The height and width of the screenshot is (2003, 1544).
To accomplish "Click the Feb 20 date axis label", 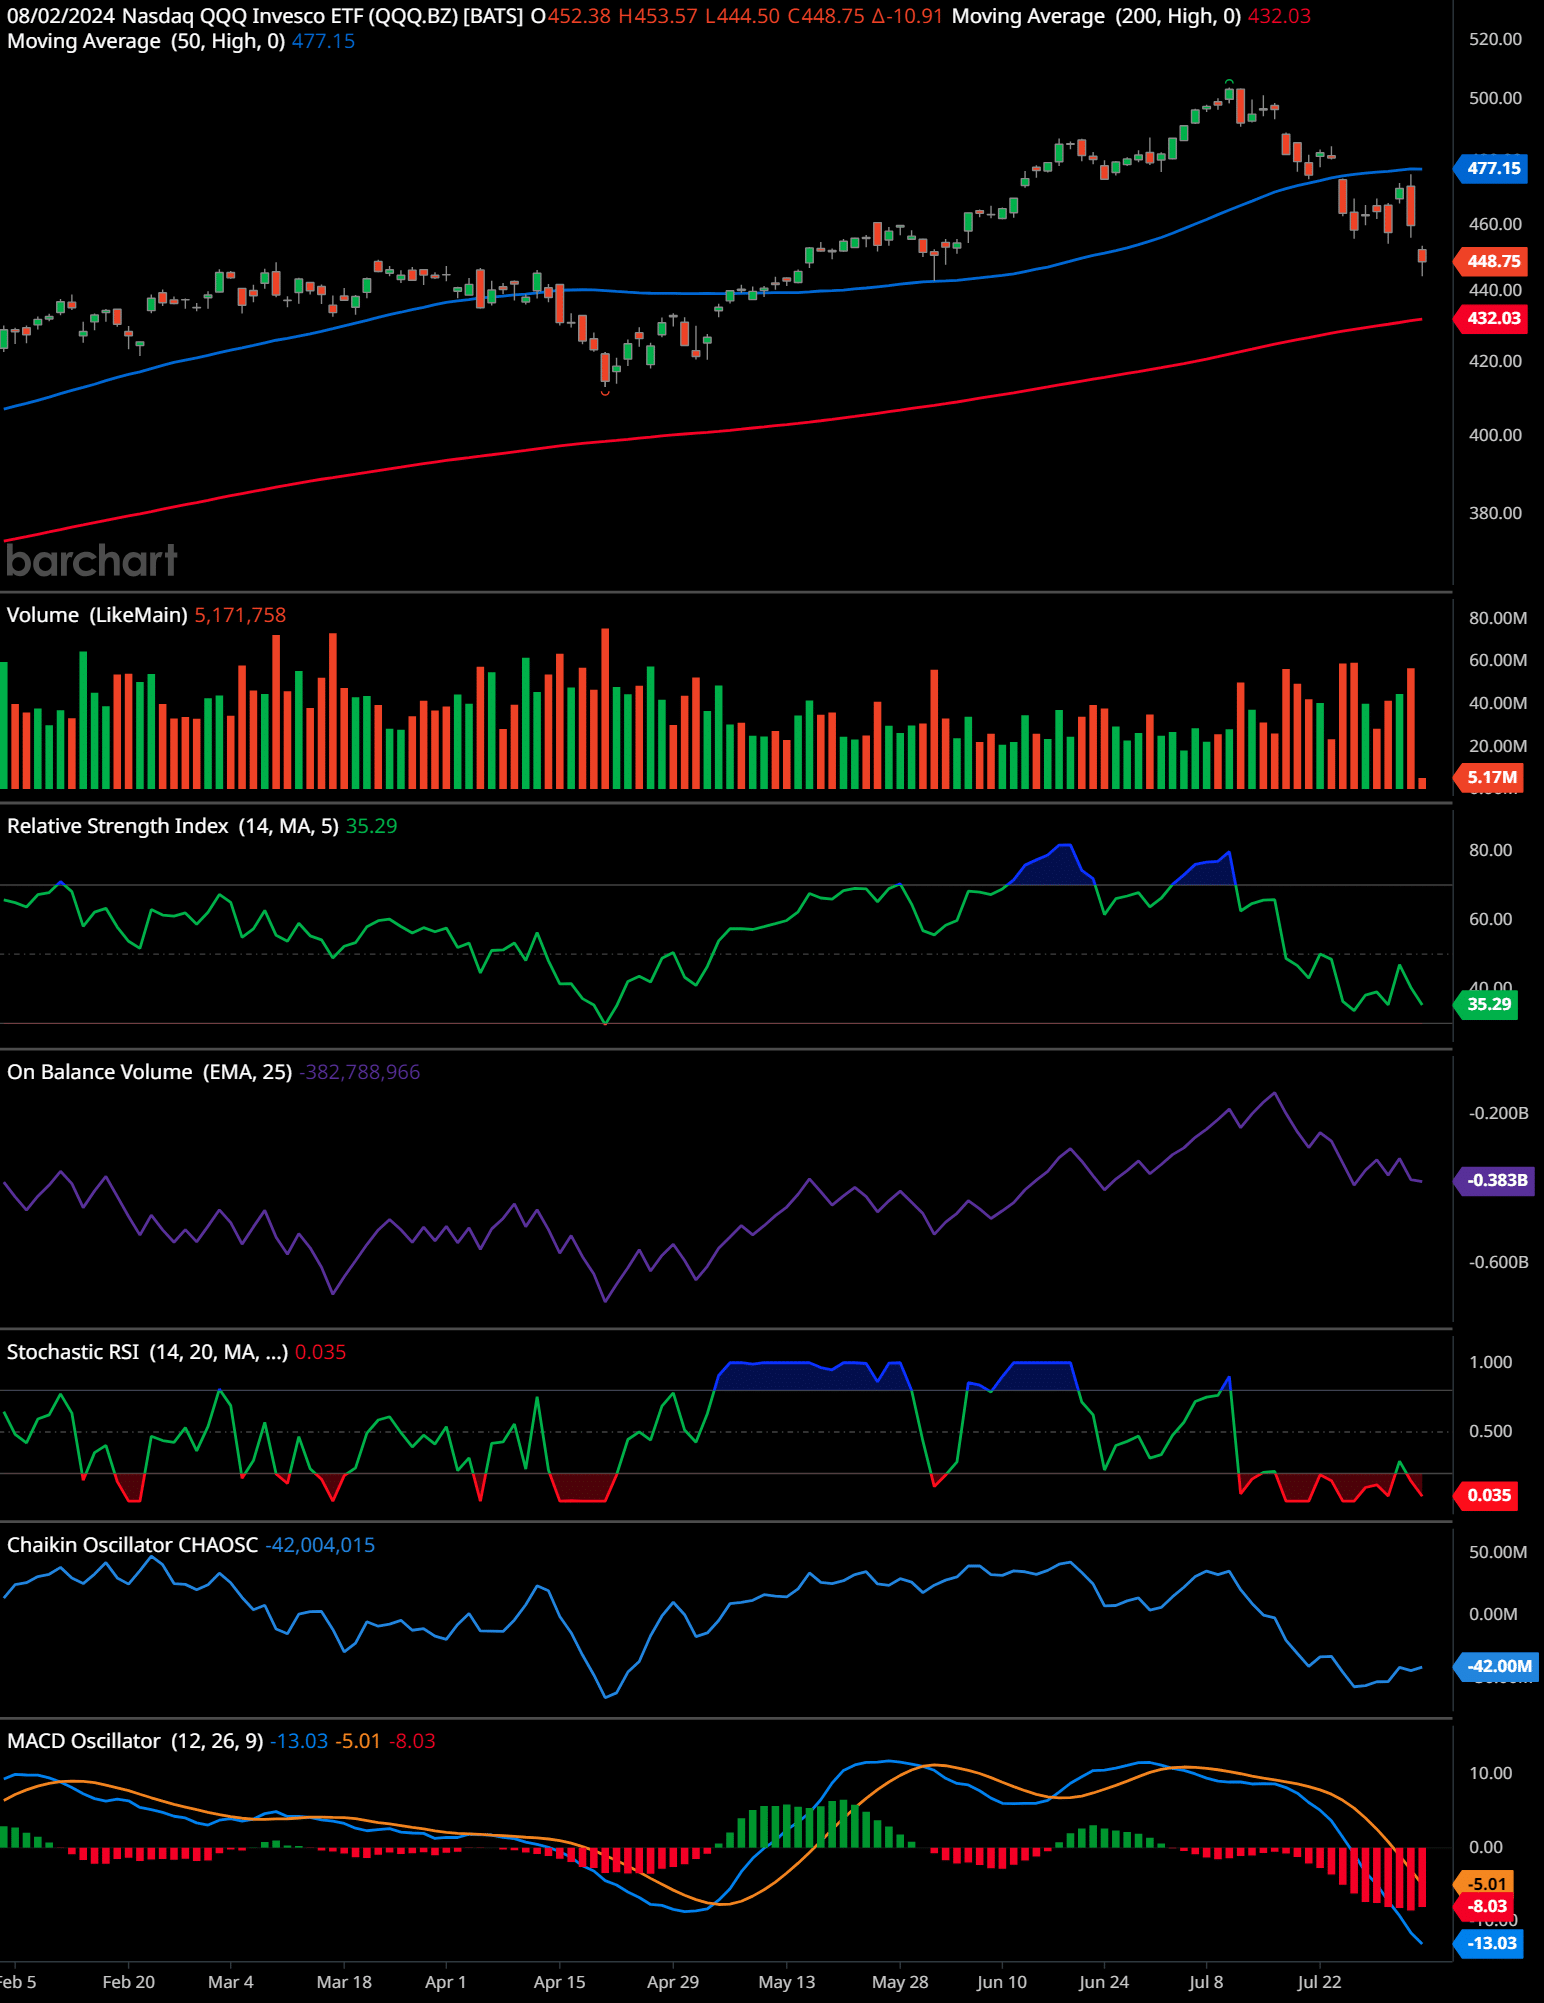I will coord(128,1982).
